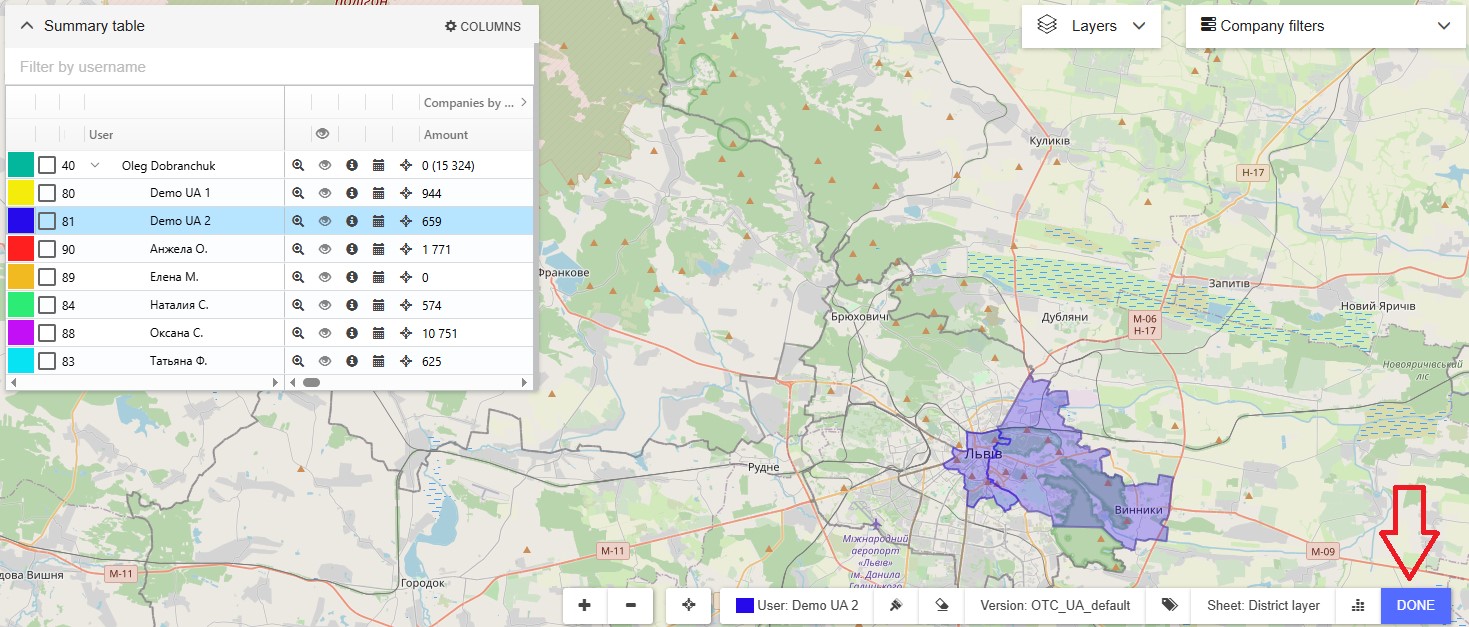Click the red color swatch for Анжела О.
The width and height of the screenshot is (1469, 627).
[x=21, y=249]
